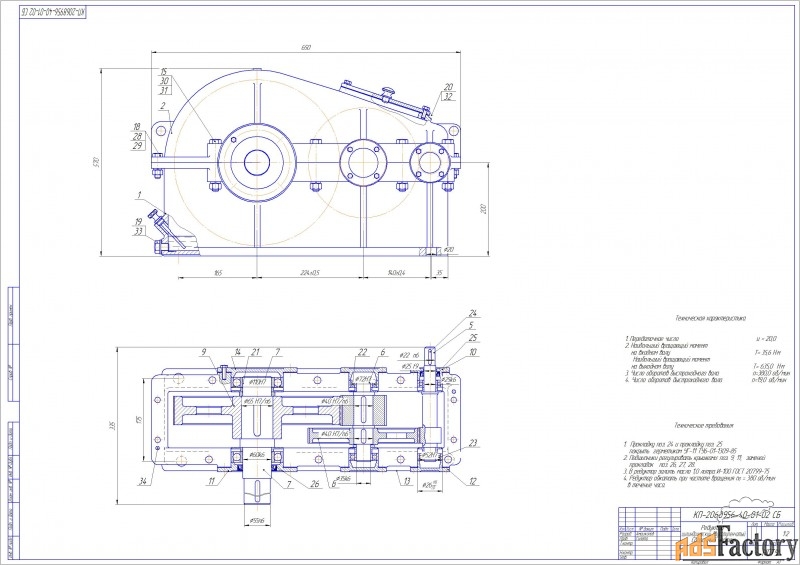Image resolution: width=800 pixels, height=565 pixels.
Task: Select part callout number 25
Action: tap(473, 338)
